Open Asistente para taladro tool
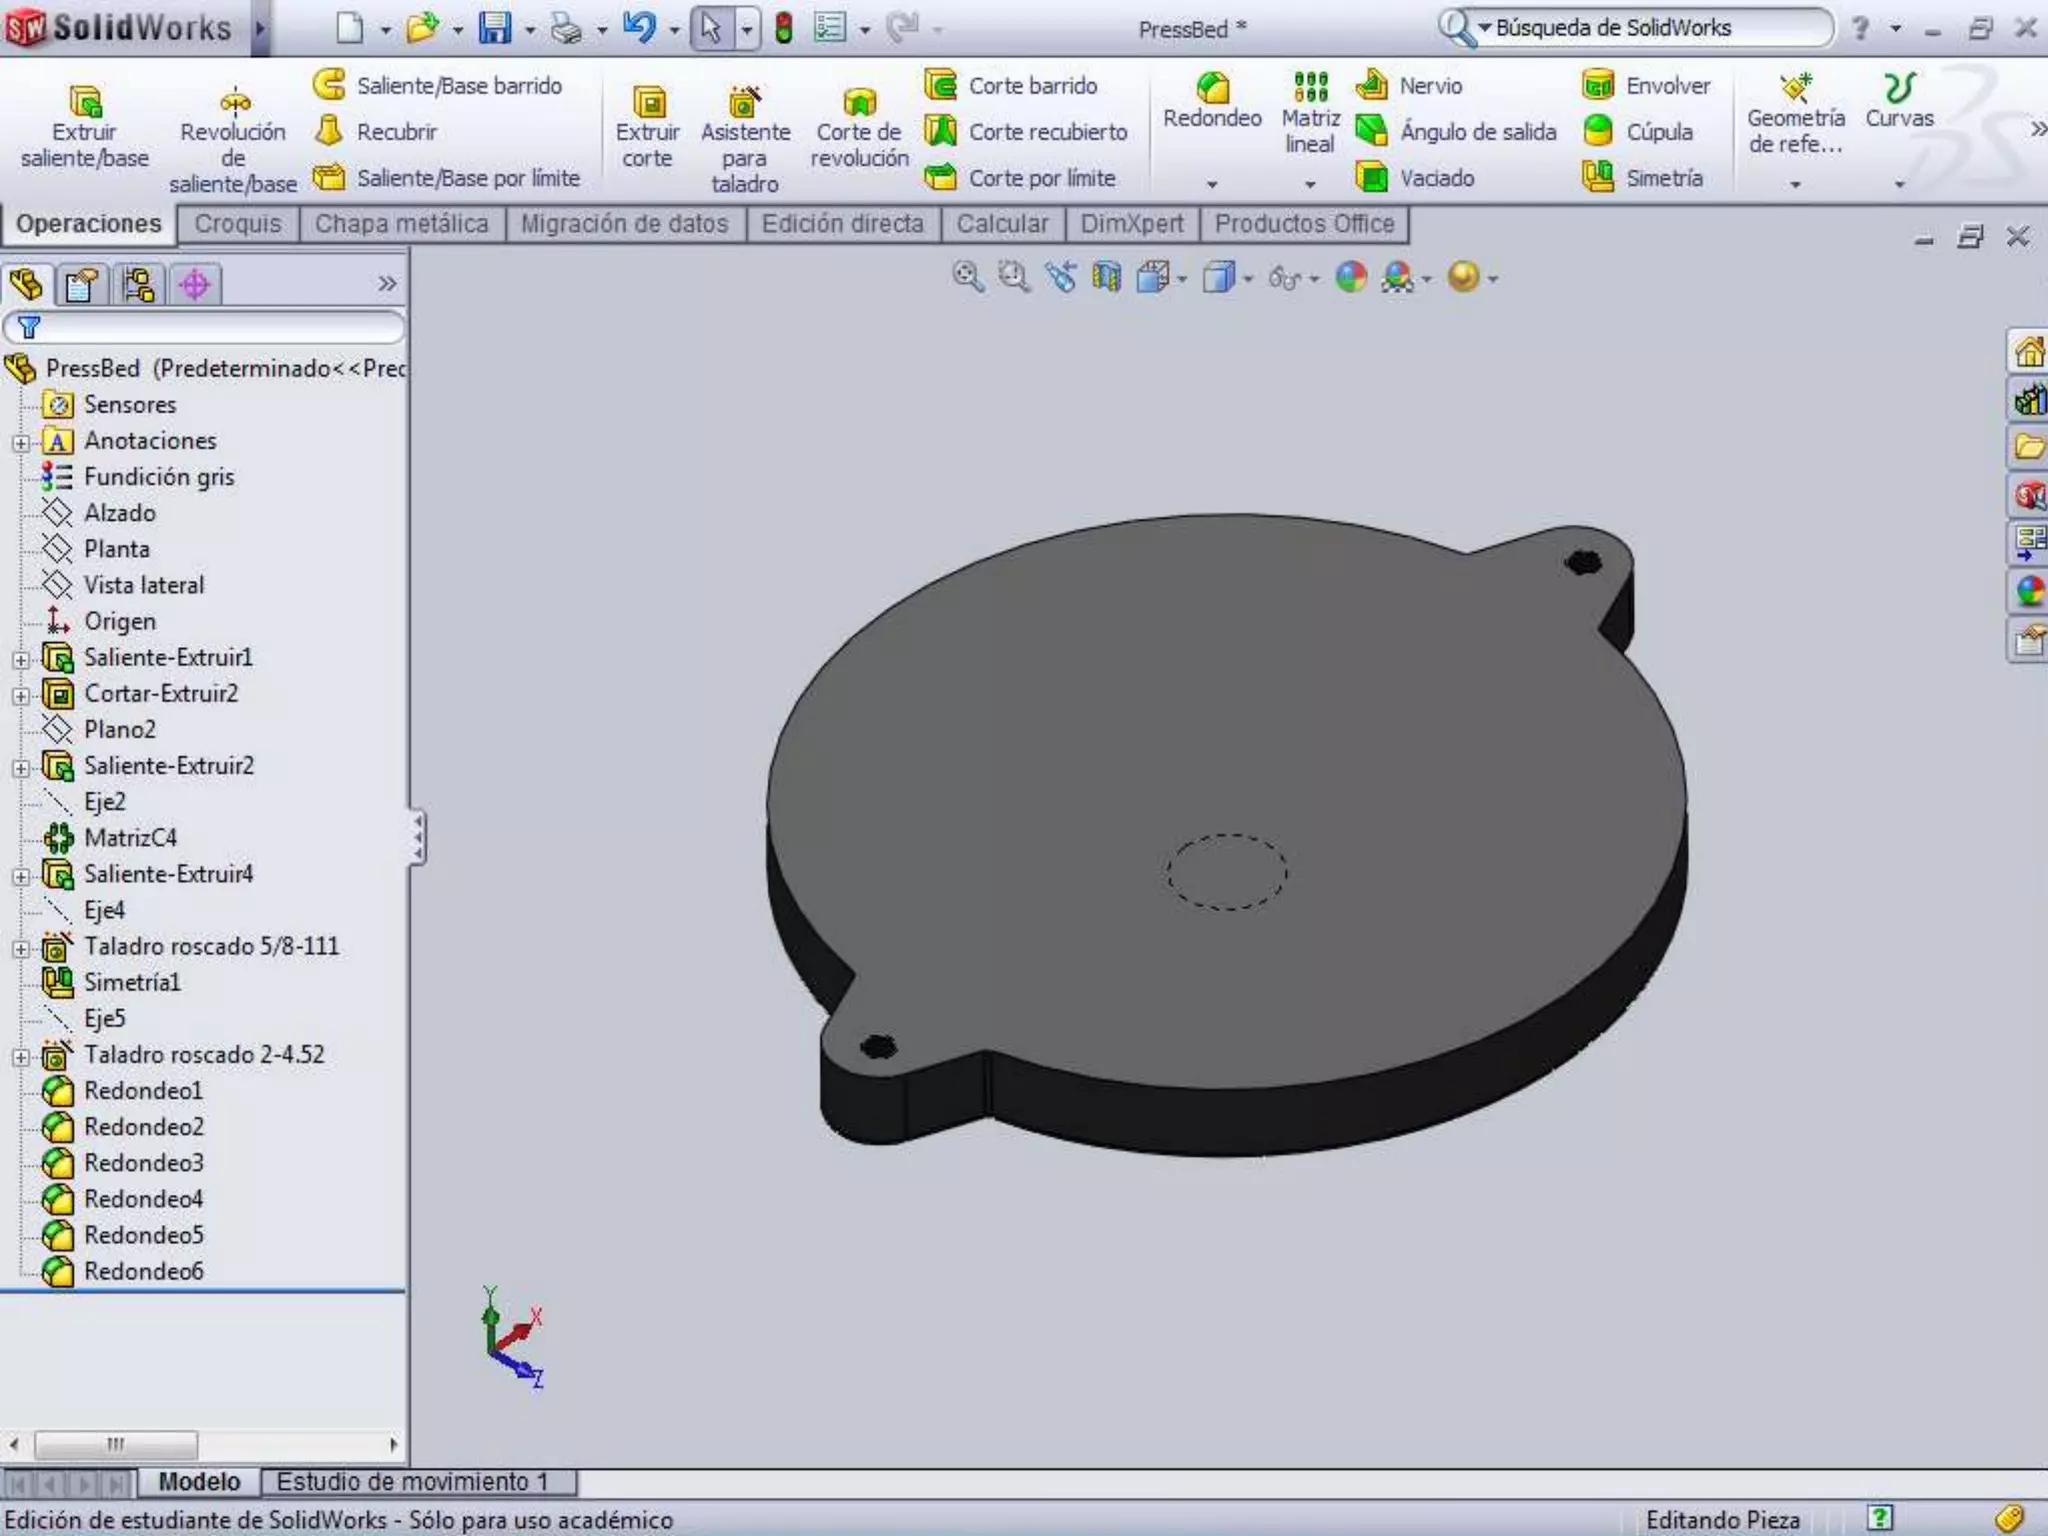Image resolution: width=2048 pixels, height=1536 pixels. click(x=744, y=136)
